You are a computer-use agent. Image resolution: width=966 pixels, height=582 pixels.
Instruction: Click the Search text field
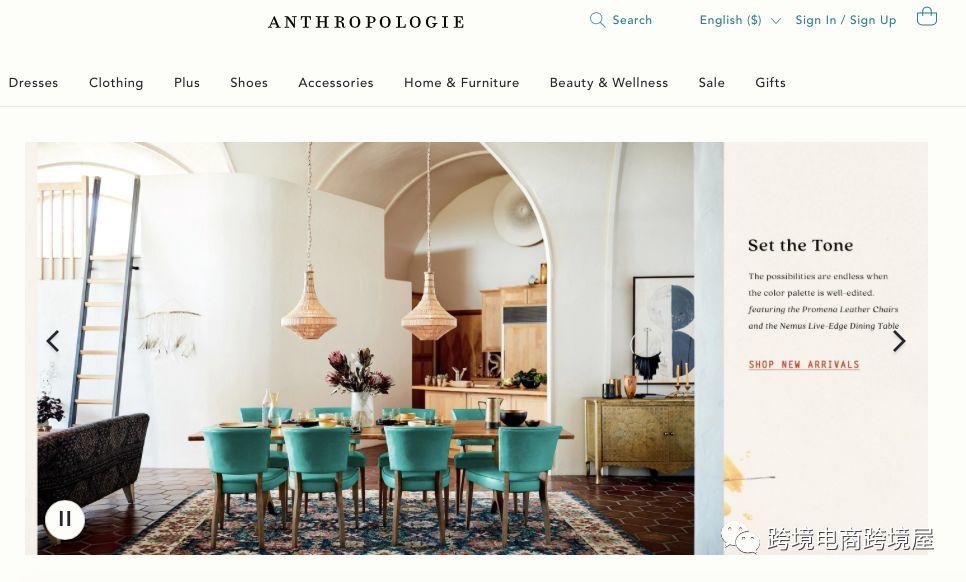[631, 20]
